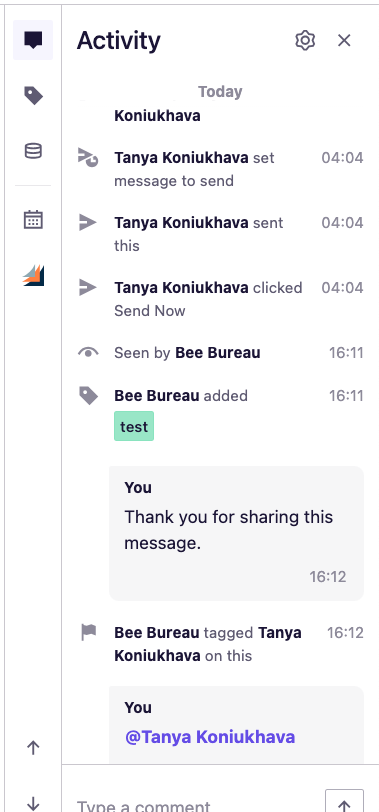The image size is (379, 812).
Task: Open the Activity comments sidebar icon
Action: coord(33,40)
